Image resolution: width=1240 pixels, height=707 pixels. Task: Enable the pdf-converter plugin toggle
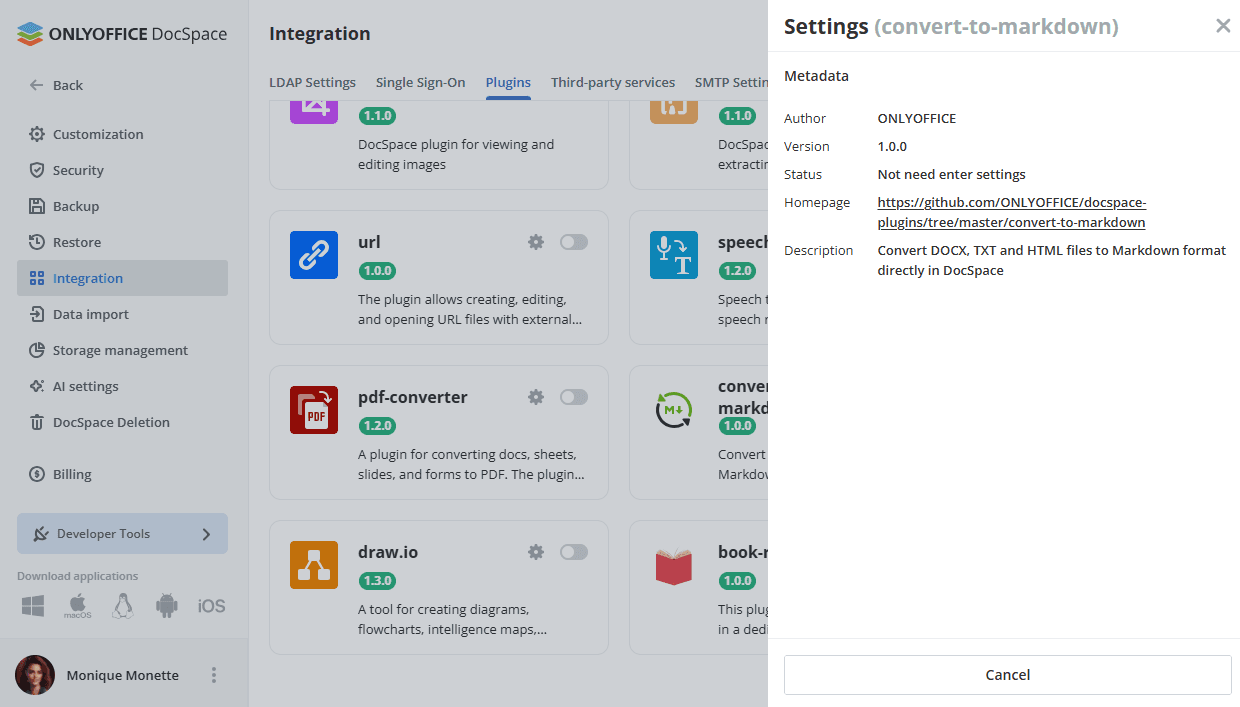(x=574, y=397)
